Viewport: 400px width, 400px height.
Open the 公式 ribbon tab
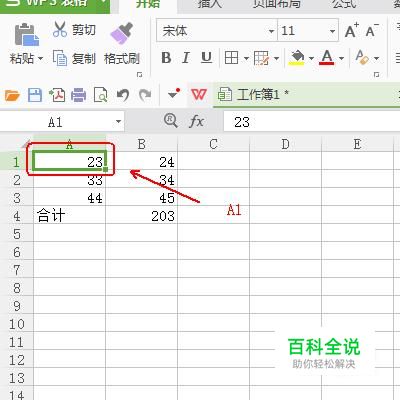click(x=344, y=4)
